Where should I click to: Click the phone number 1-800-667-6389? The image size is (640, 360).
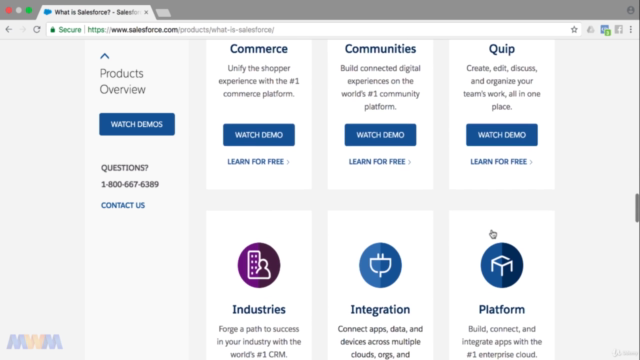click(130, 184)
